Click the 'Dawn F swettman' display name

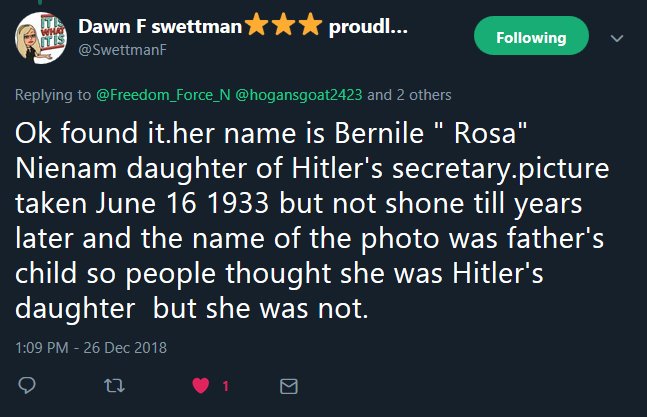click(159, 28)
